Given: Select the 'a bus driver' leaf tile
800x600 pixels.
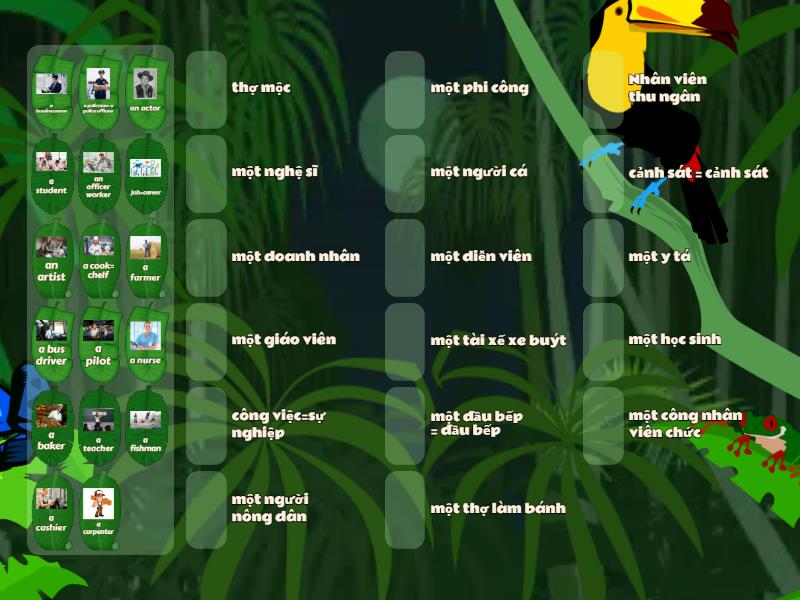Looking at the screenshot, I should click(51, 342).
